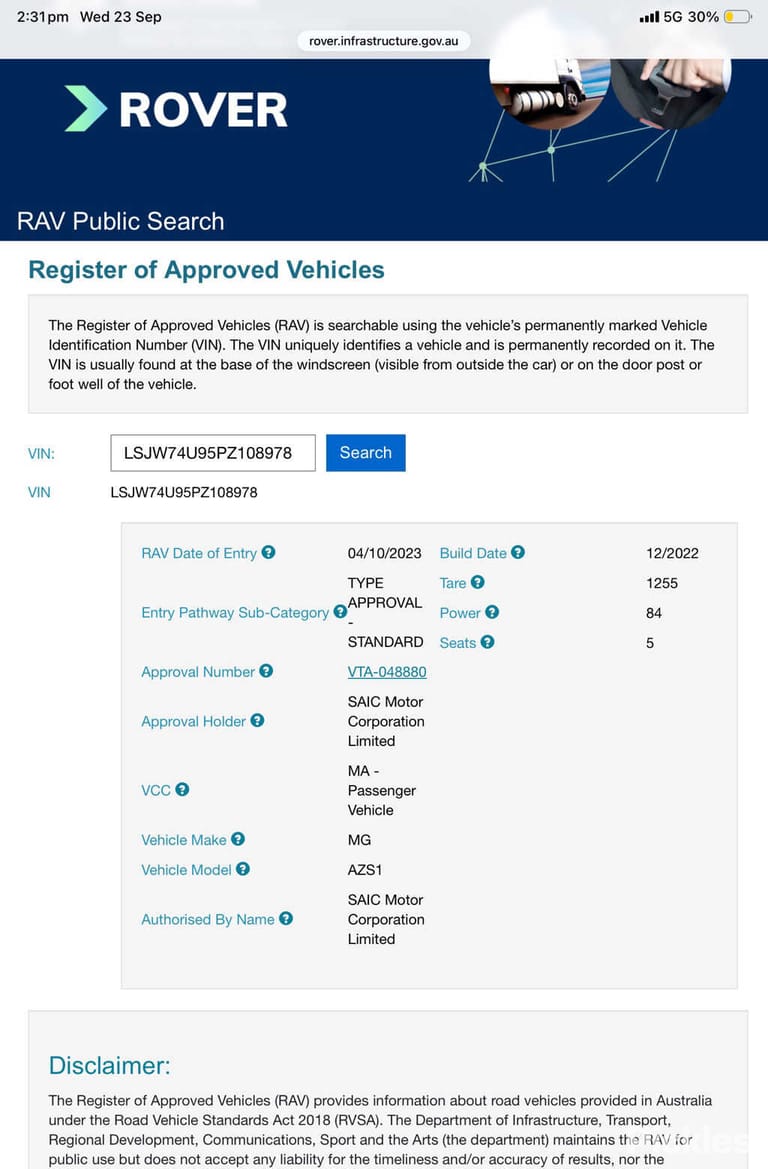This screenshot has height=1169, width=768.
Task: Select the seats value 5
Action: (650, 643)
